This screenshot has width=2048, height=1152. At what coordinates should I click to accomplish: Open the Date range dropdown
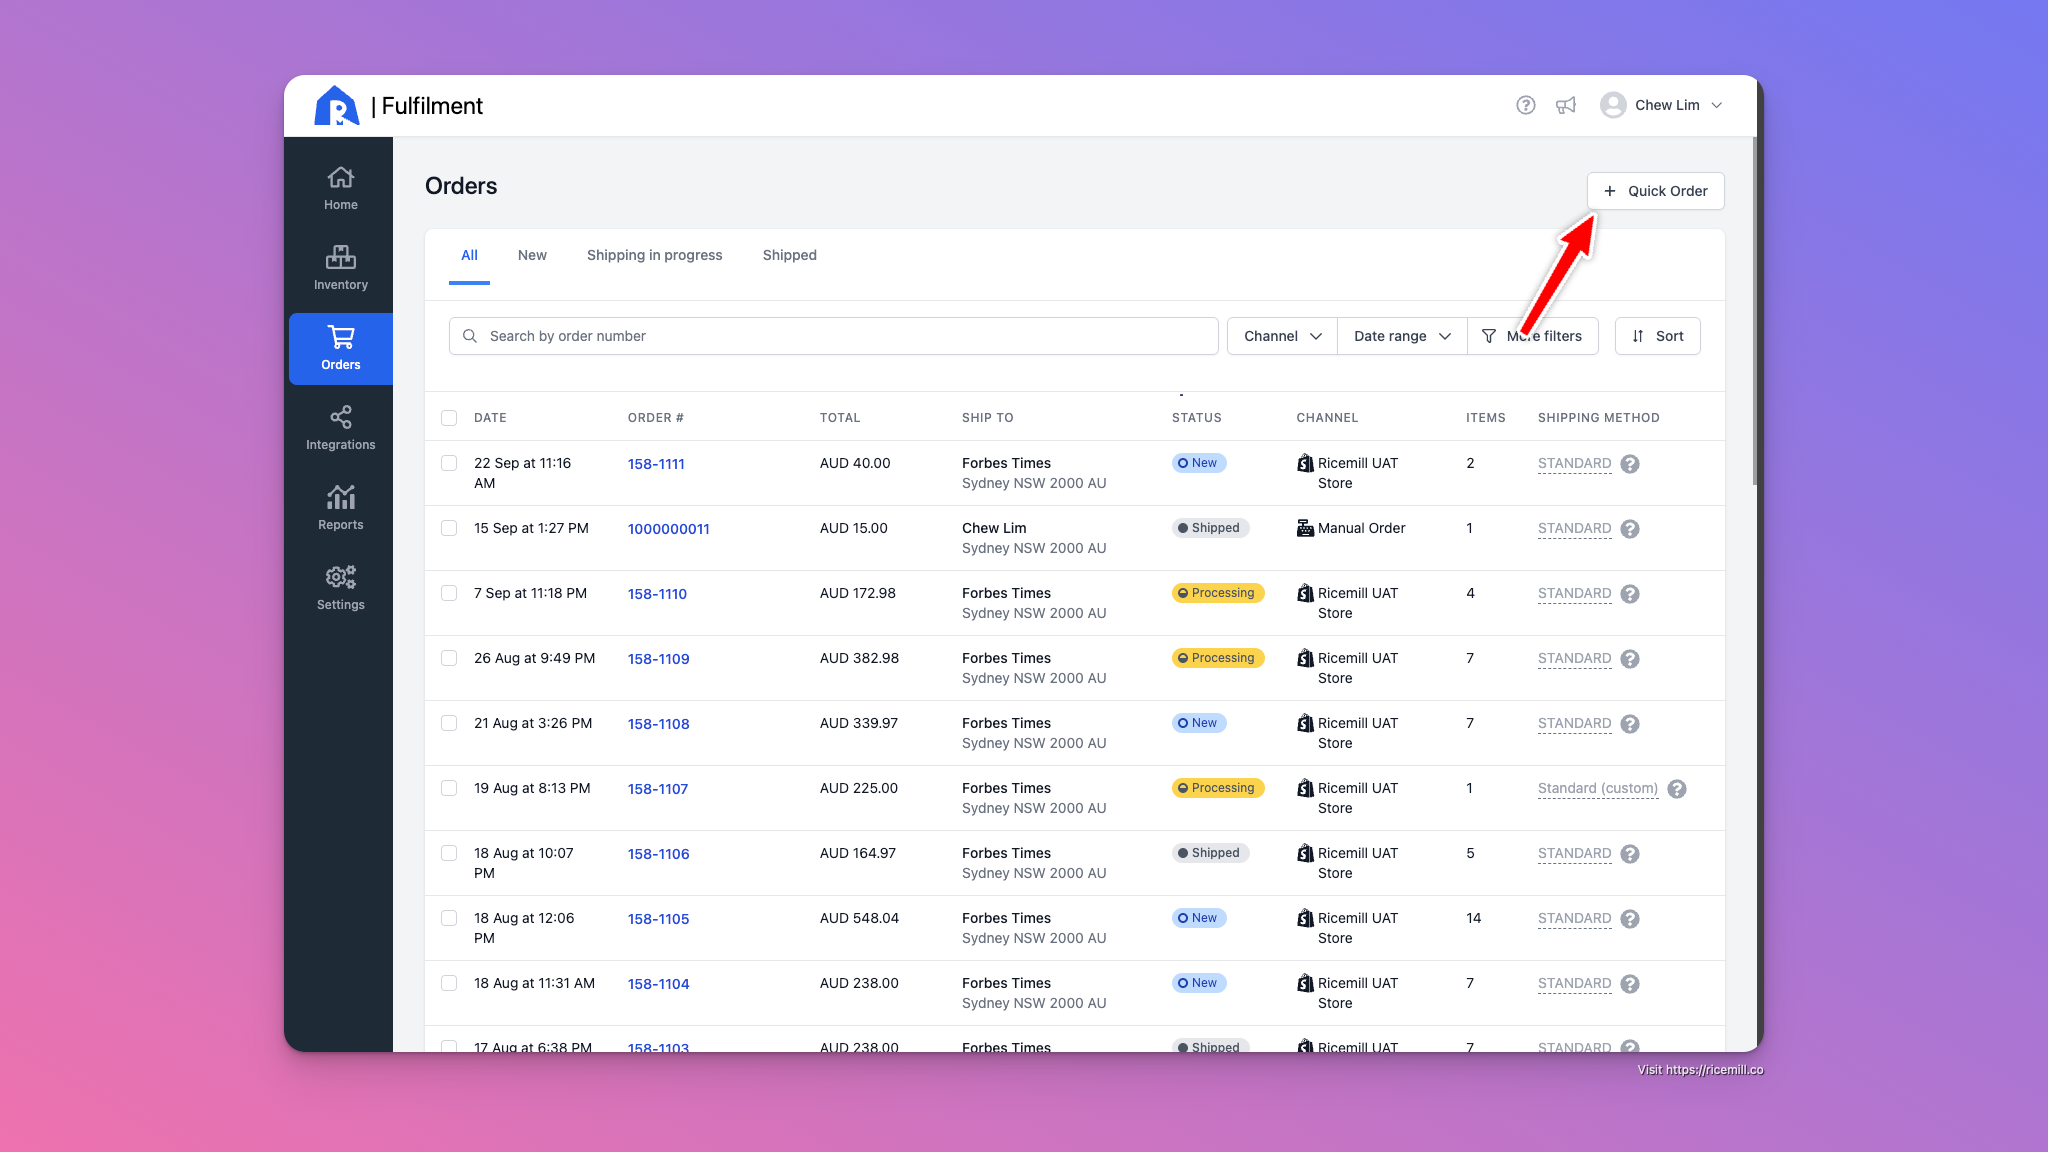(1402, 336)
